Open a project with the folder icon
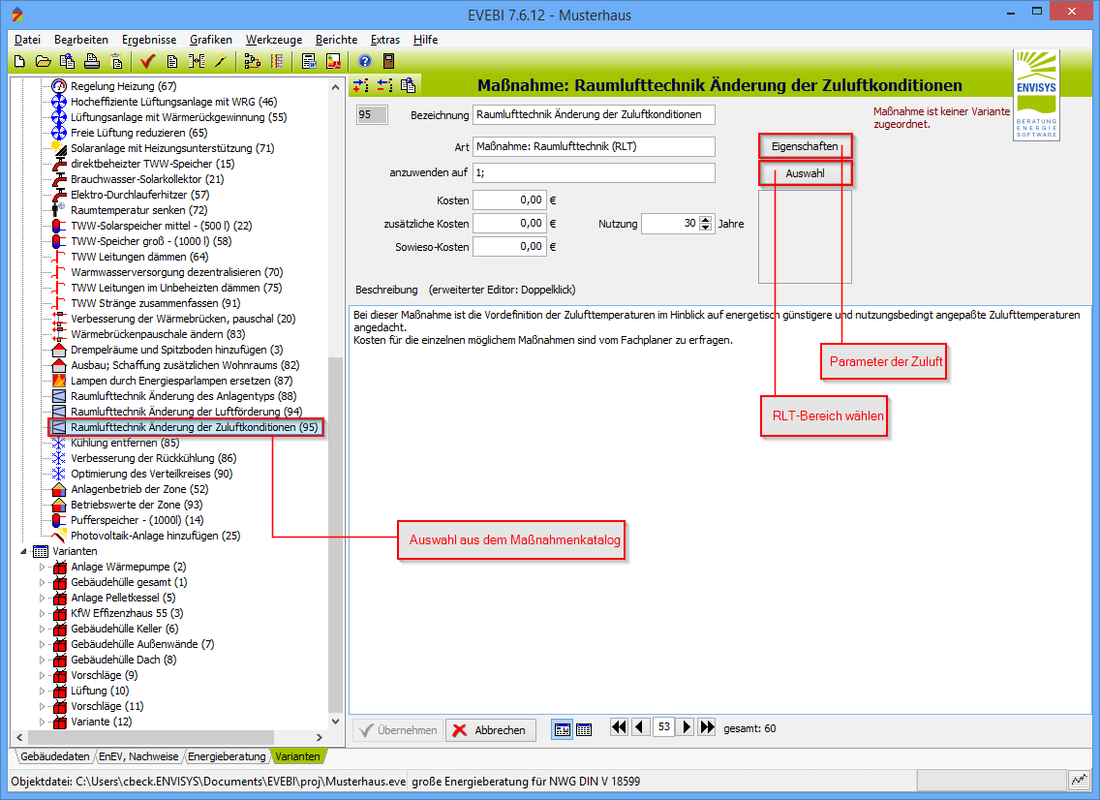Image resolution: width=1100 pixels, height=800 pixels. click(x=43, y=61)
